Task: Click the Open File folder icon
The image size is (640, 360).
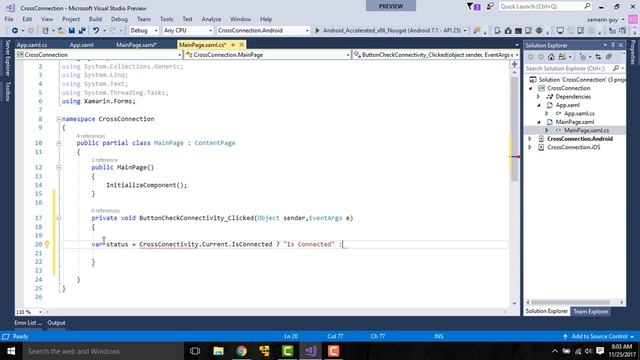Action: tap(61, 31)
